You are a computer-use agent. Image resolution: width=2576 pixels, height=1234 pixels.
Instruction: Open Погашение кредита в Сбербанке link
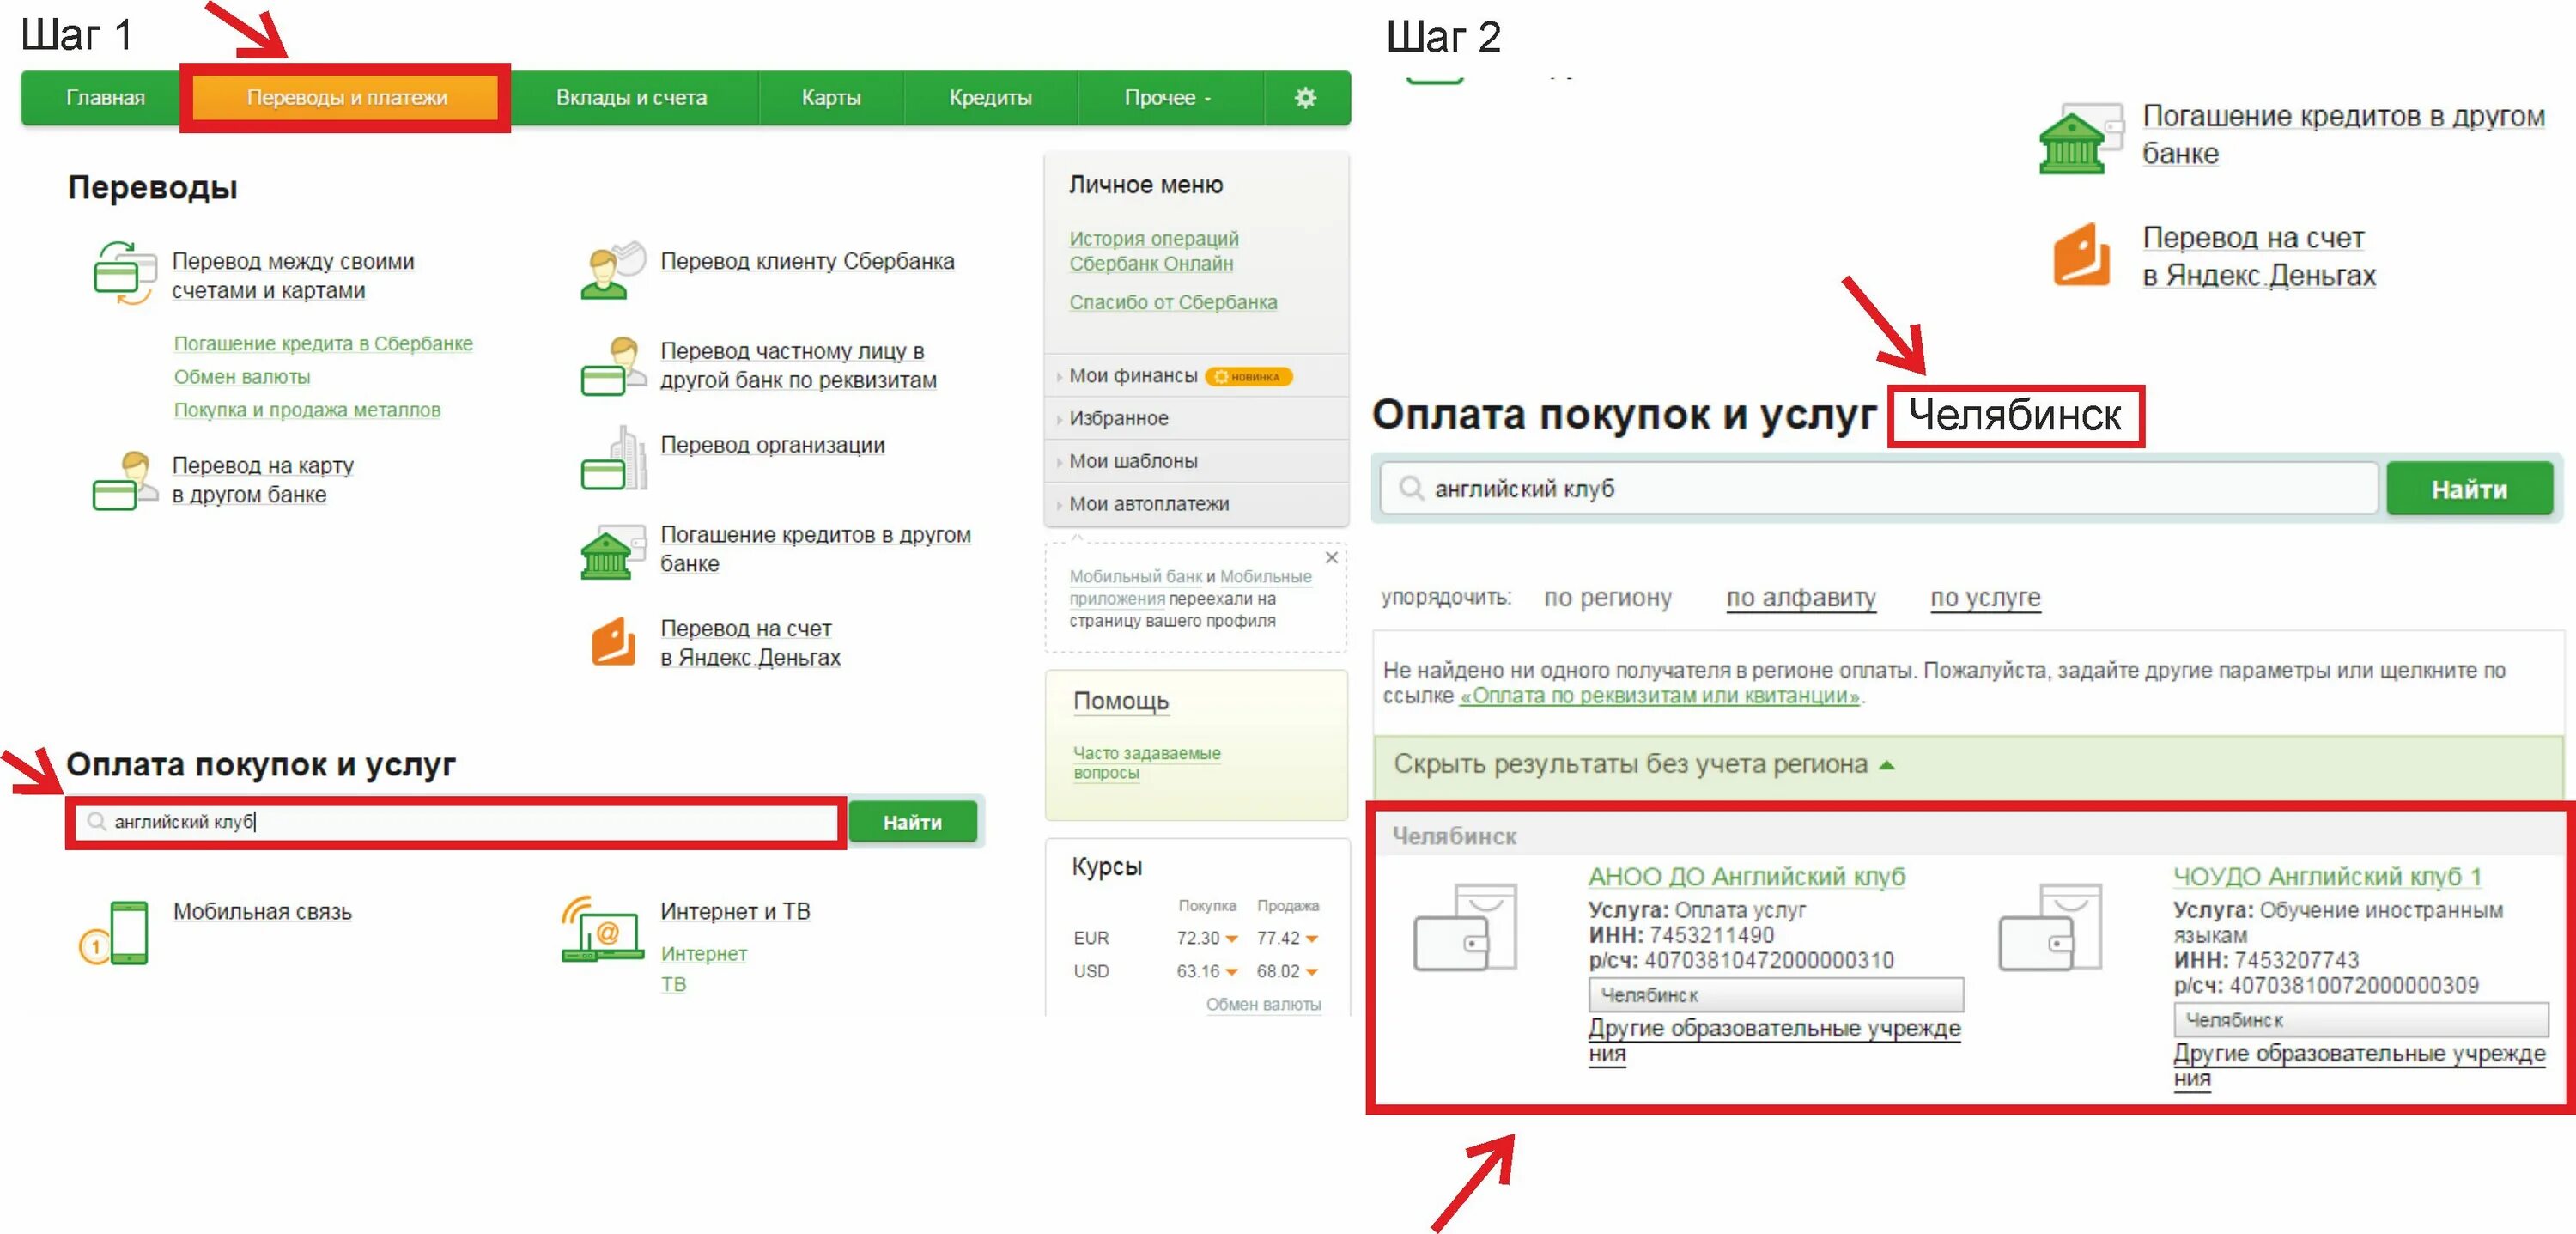pos(323,343)
